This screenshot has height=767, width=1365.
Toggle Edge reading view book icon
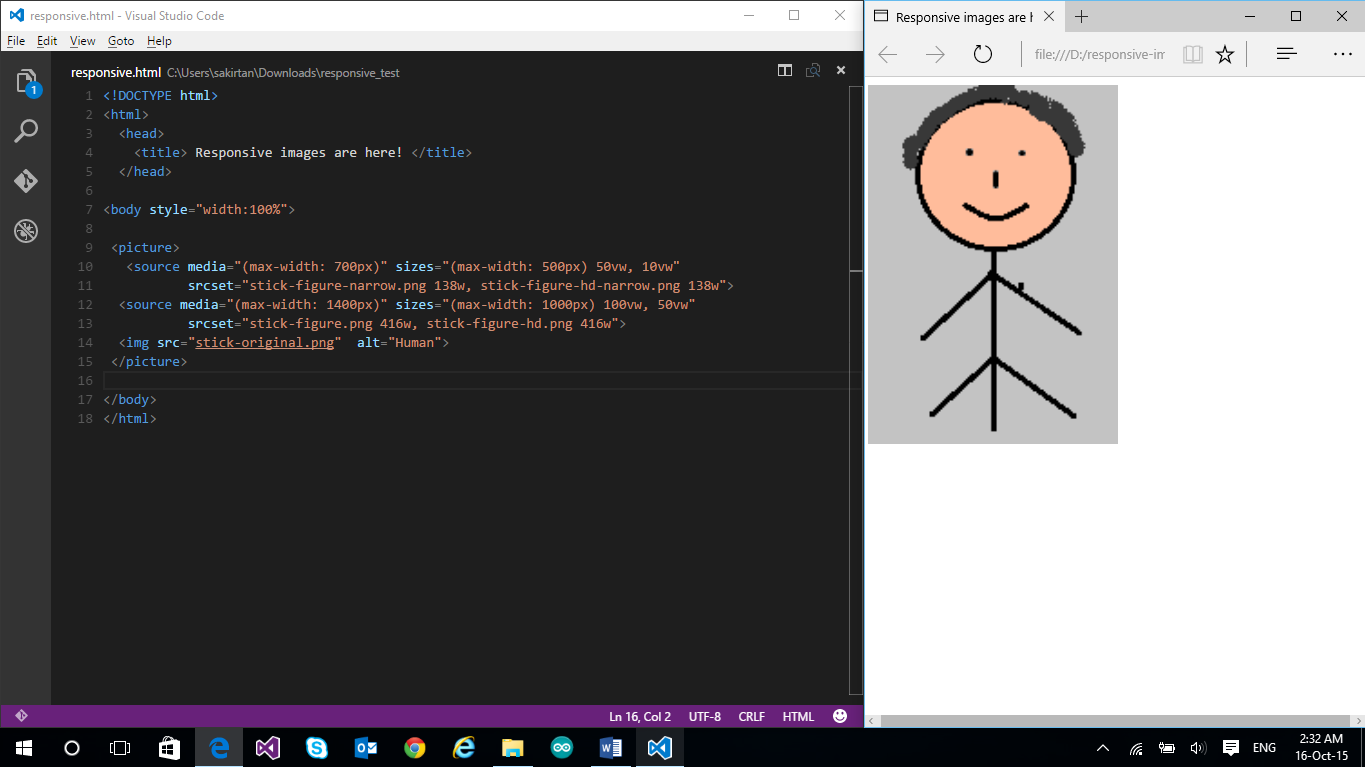1192,54
